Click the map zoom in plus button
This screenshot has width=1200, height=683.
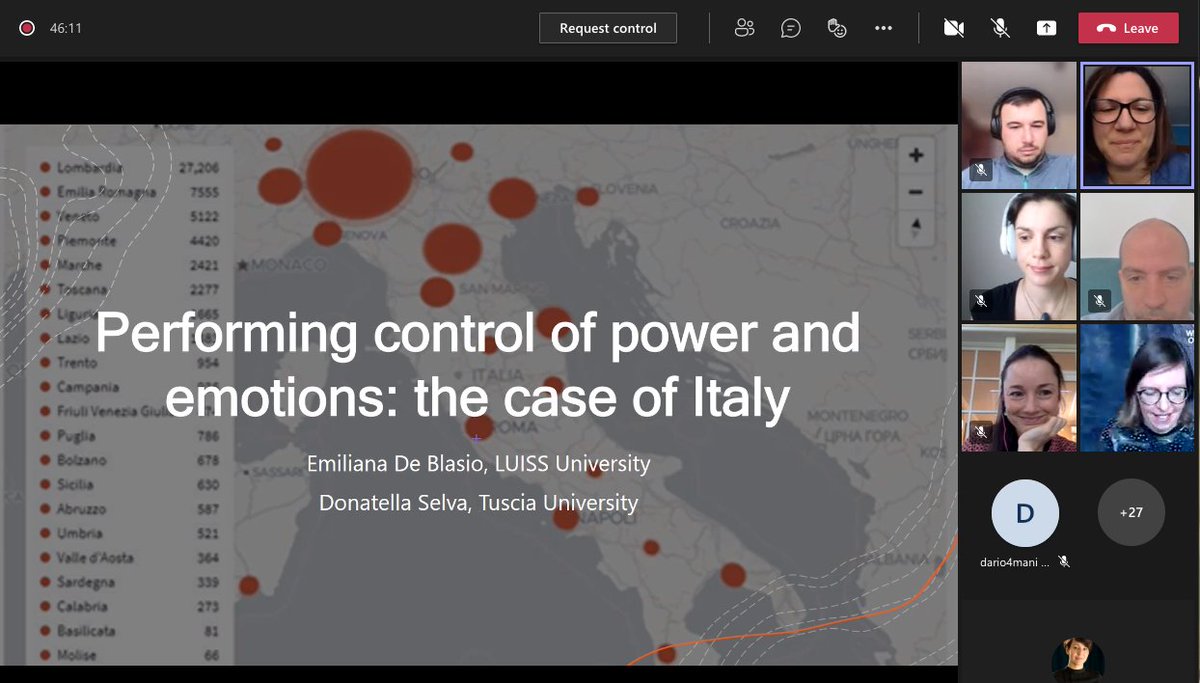coord(916,155)
